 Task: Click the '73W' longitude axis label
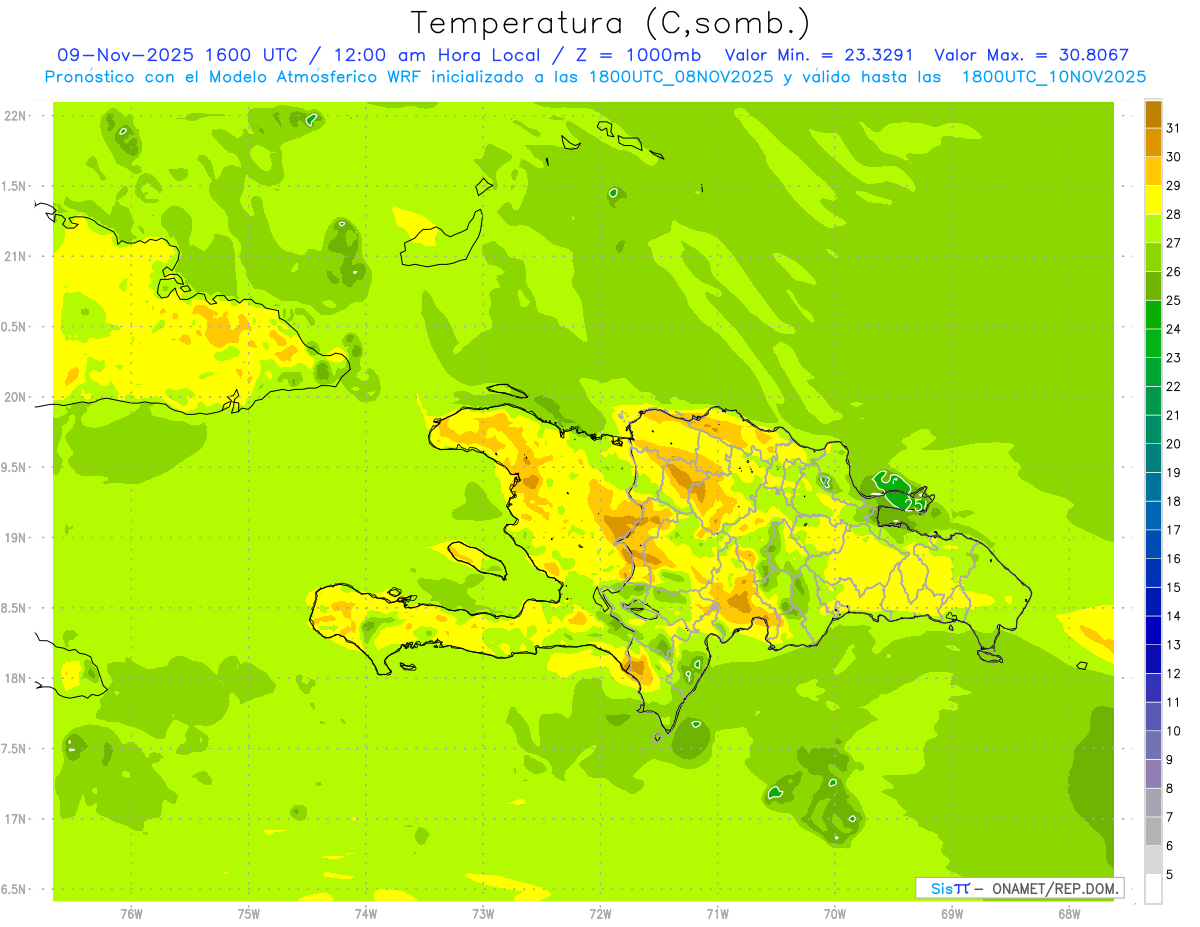point(483,913)
